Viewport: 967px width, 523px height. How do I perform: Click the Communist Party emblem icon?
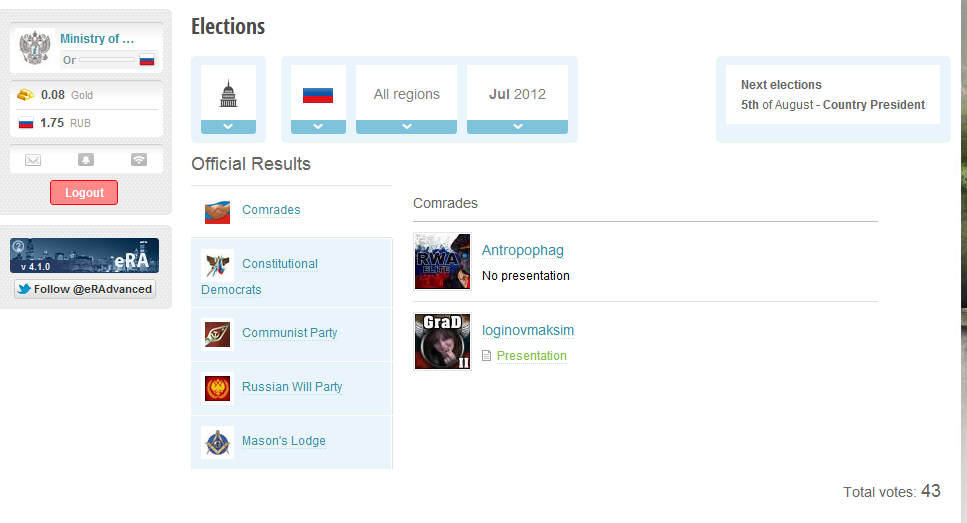[x=217, y=333]
